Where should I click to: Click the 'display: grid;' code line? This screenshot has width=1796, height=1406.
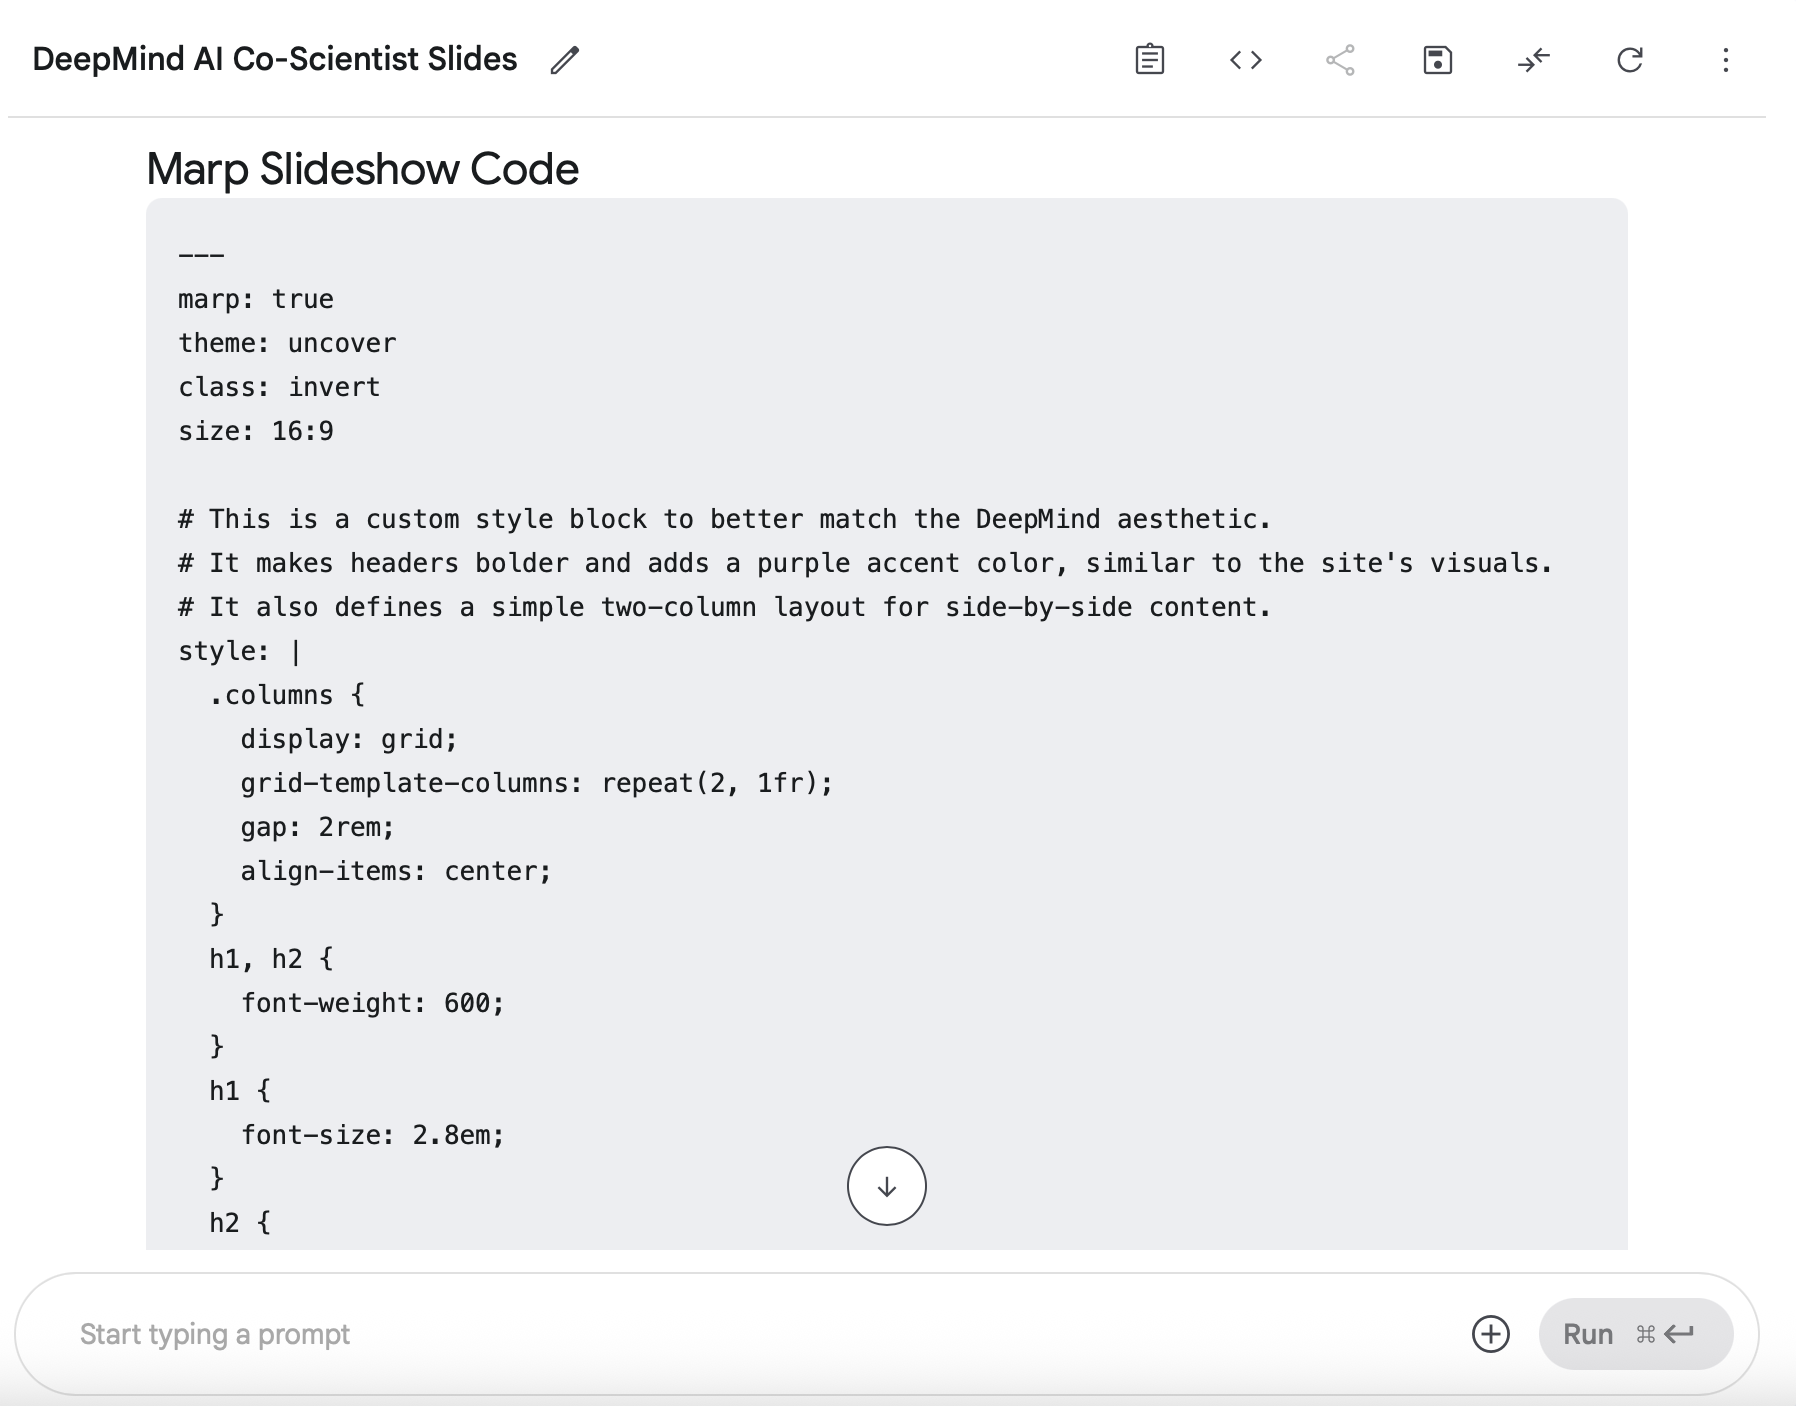[x=349, y=739]
